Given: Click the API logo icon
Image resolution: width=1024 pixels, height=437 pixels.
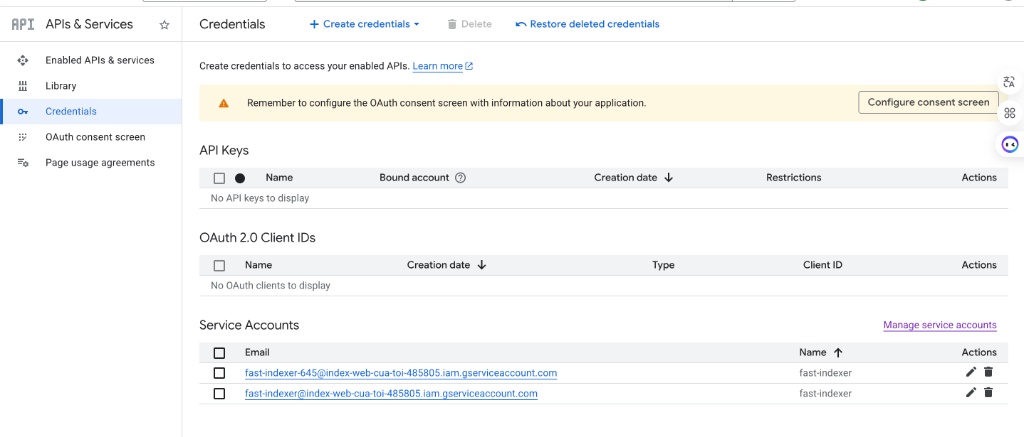Looking at the screenshot, I should (23, 24).
